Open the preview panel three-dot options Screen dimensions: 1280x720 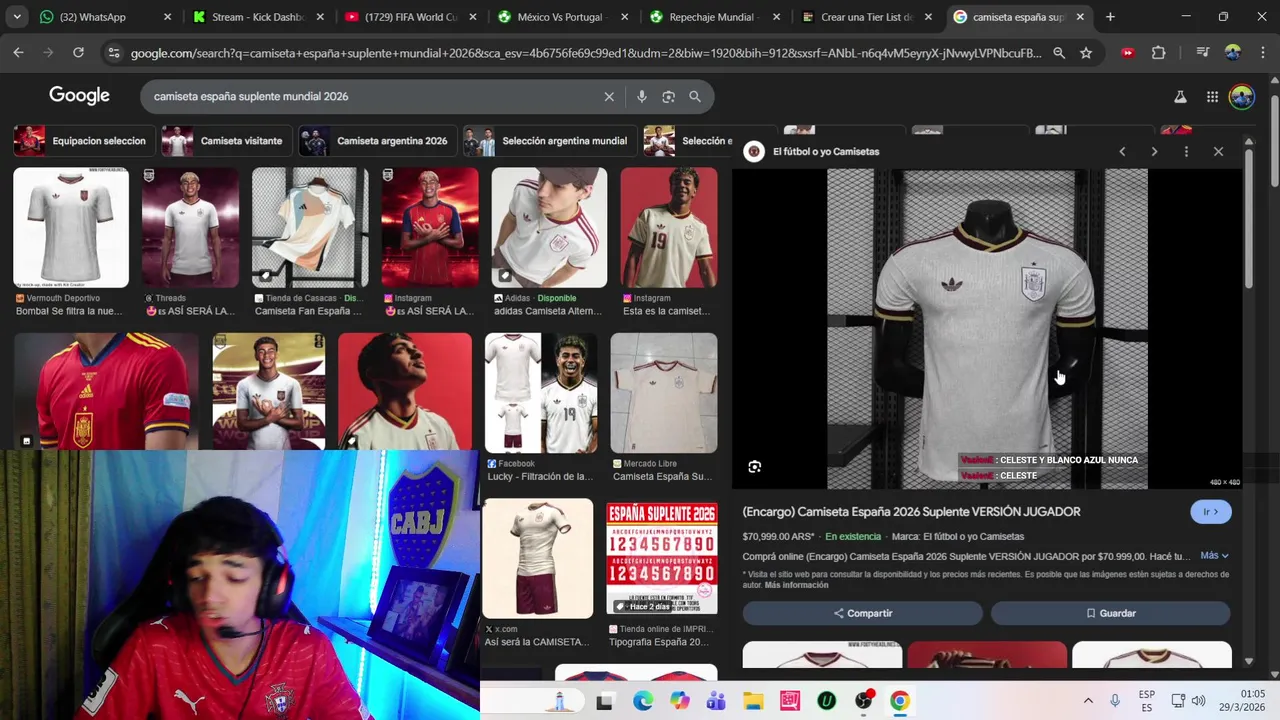(1186, 152)
